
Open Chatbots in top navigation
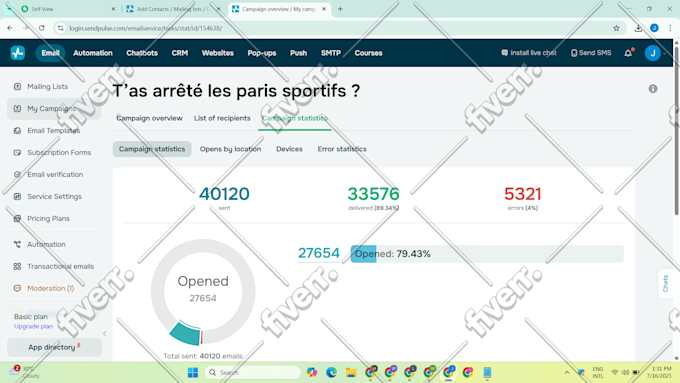tap(142, 53)
